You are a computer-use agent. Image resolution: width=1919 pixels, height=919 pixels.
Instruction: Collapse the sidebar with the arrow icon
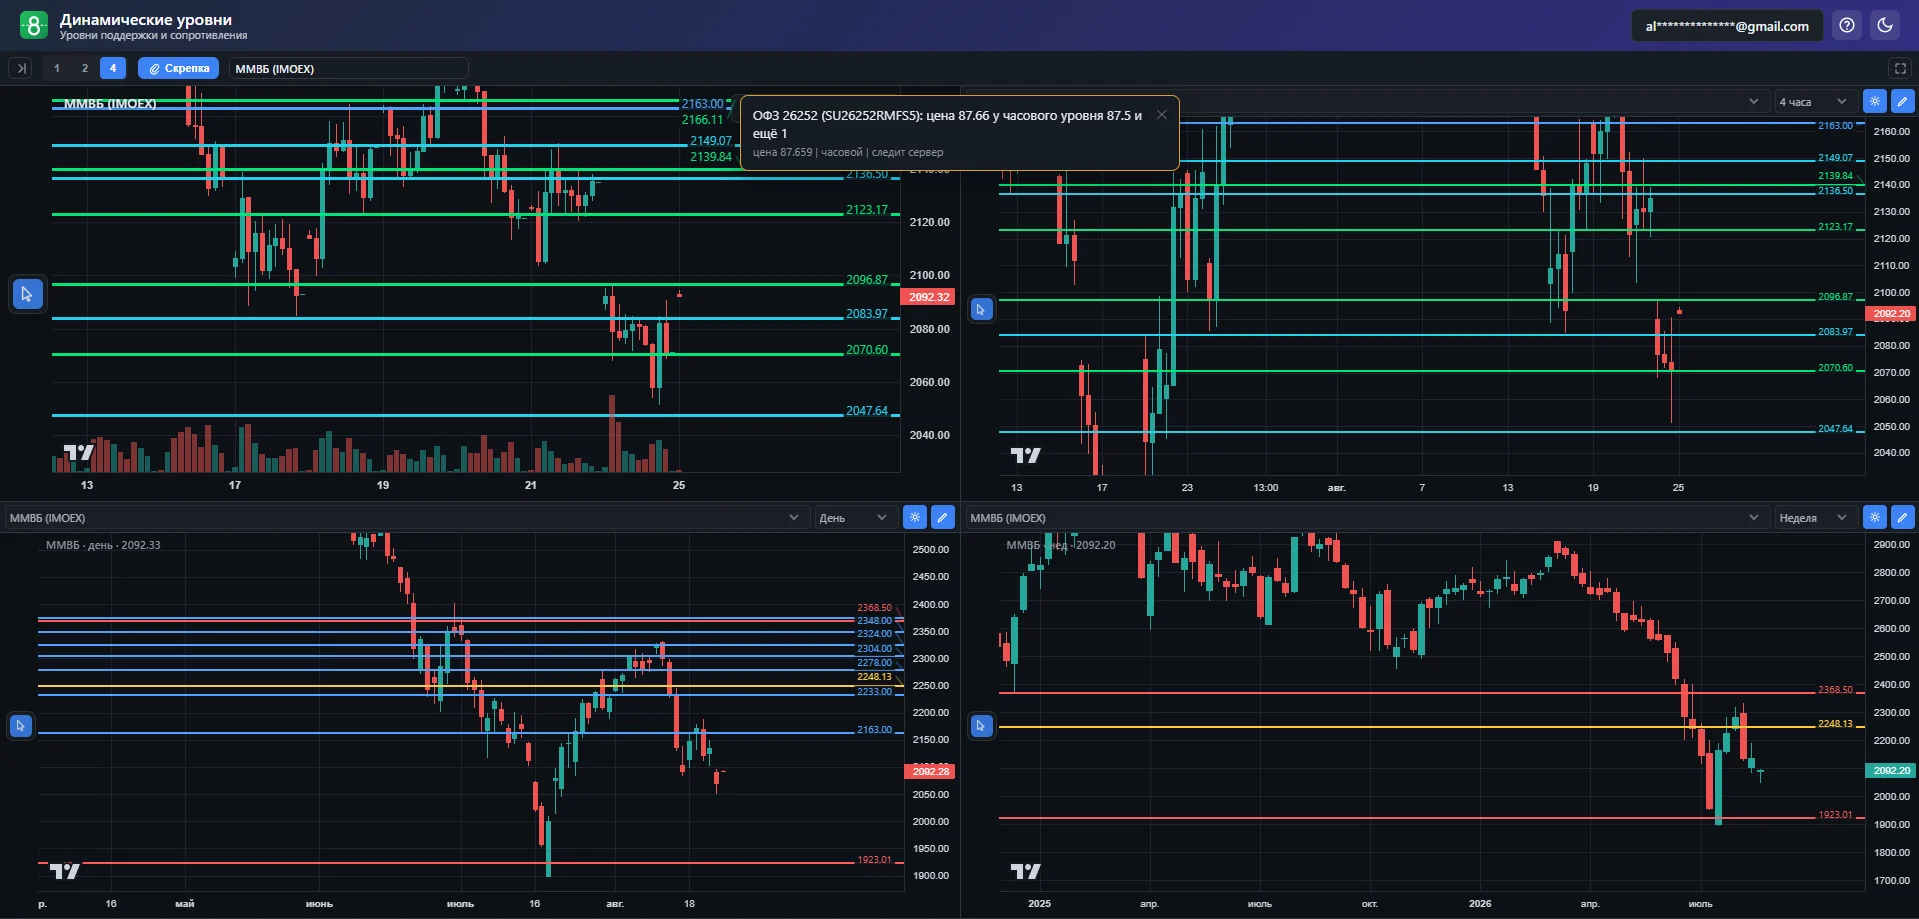[x=21, y=68]
